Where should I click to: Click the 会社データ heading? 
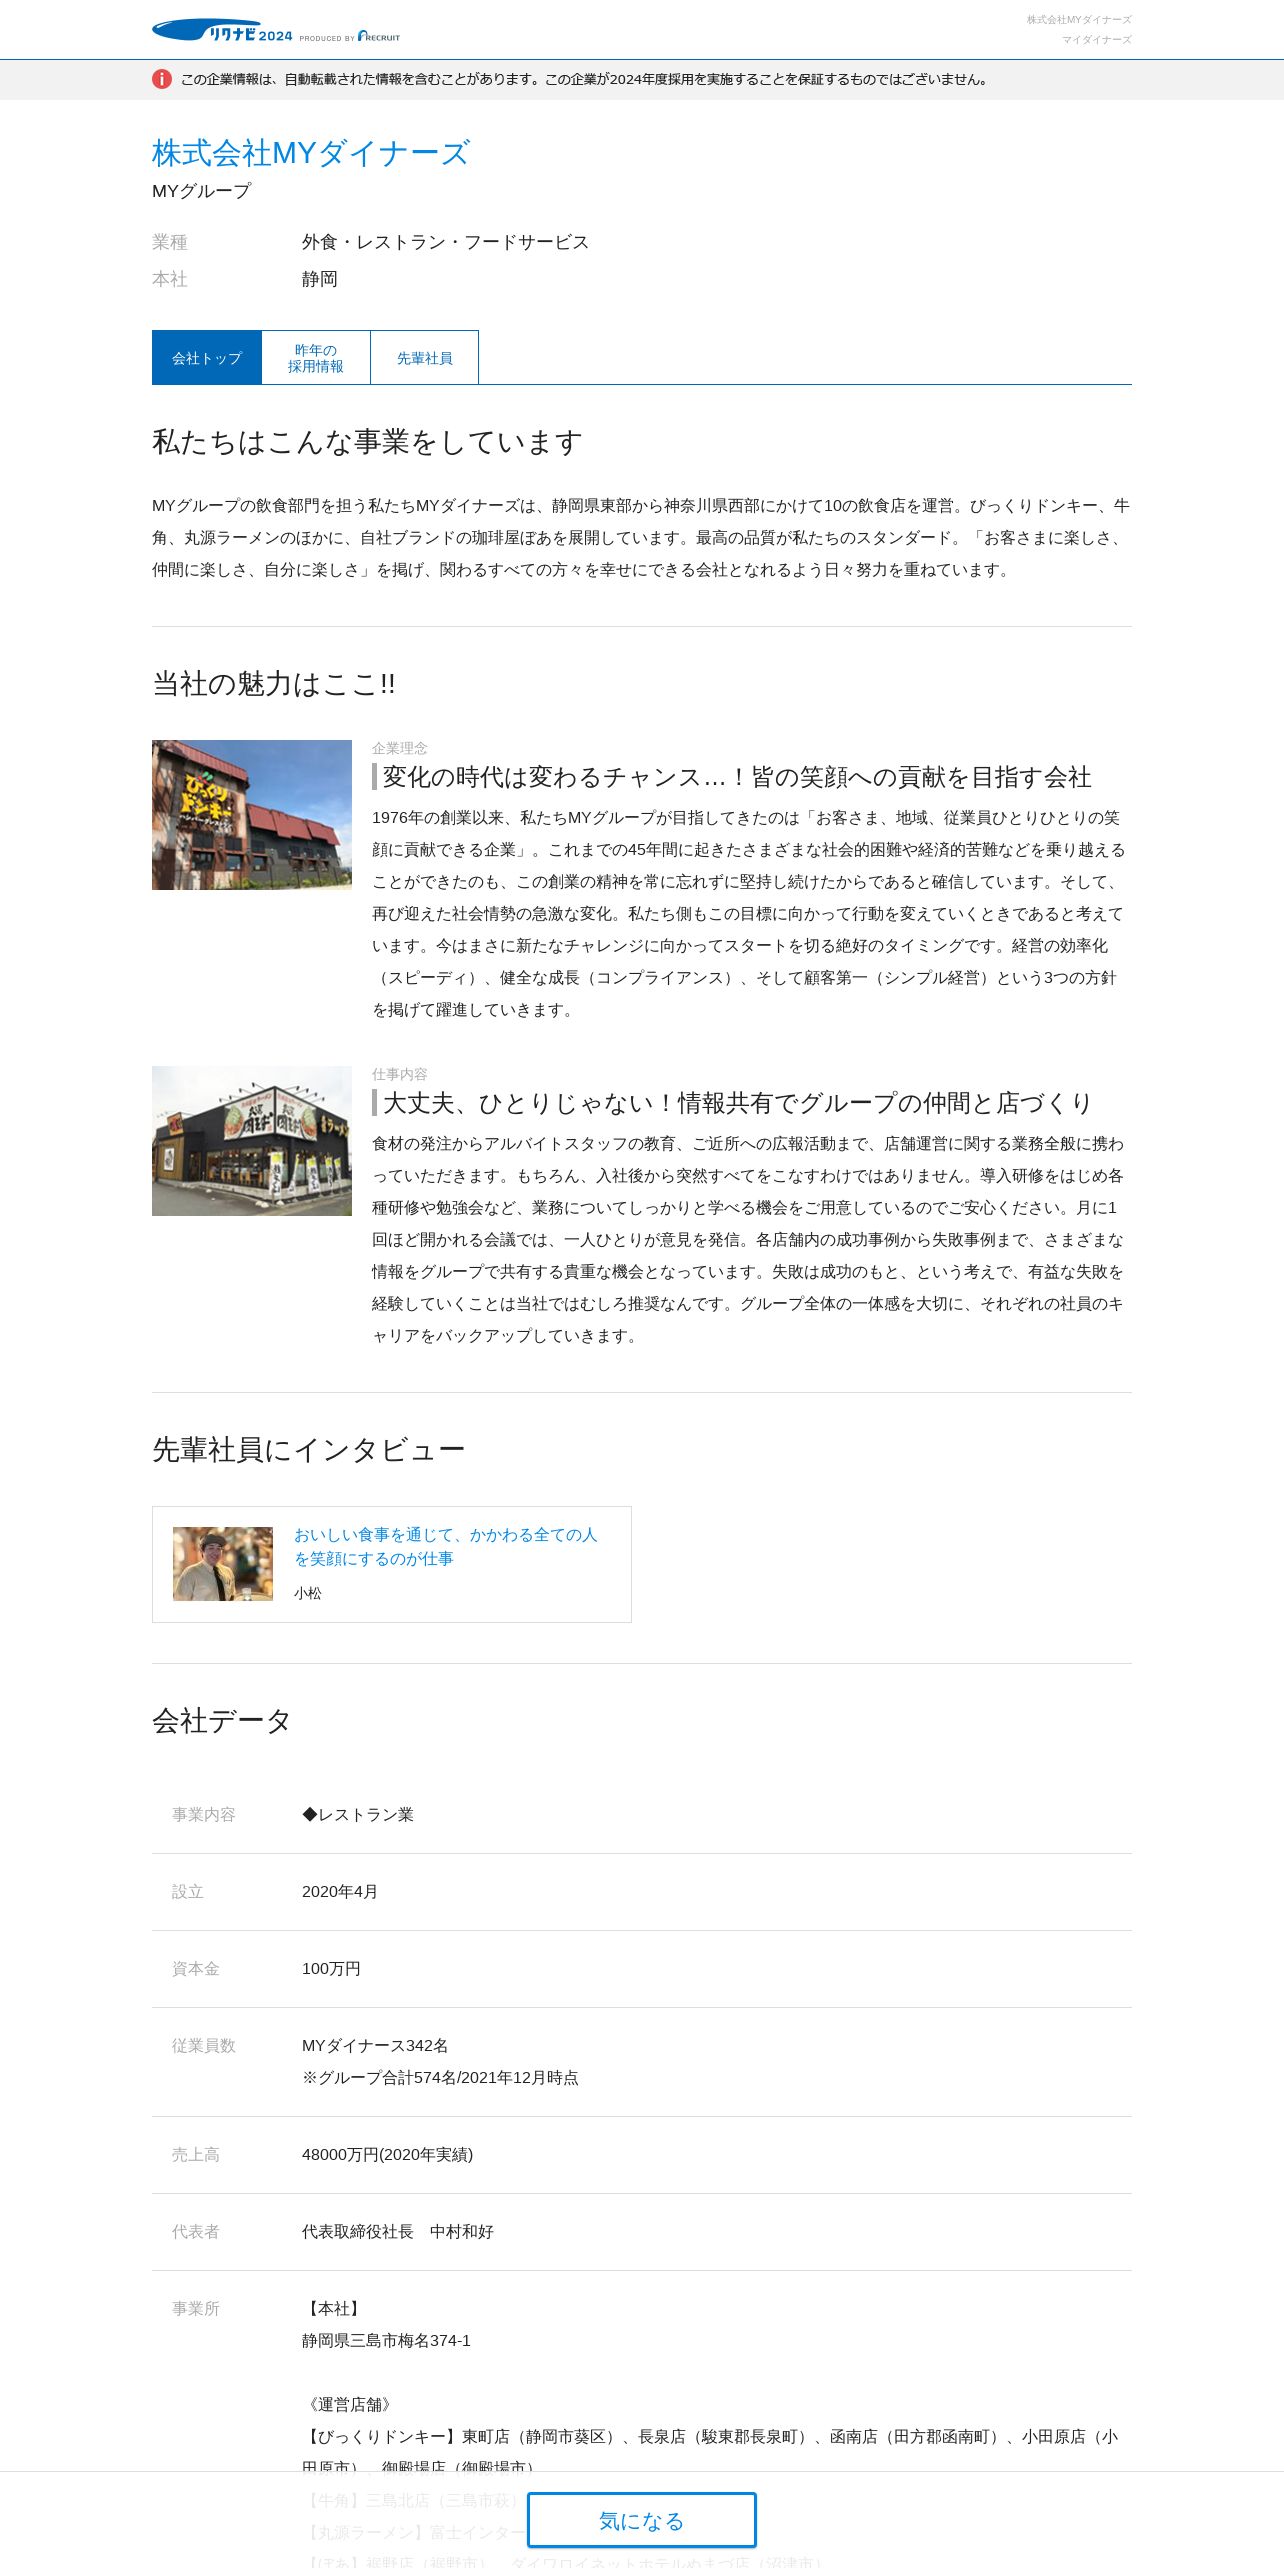pos(222,1721)
